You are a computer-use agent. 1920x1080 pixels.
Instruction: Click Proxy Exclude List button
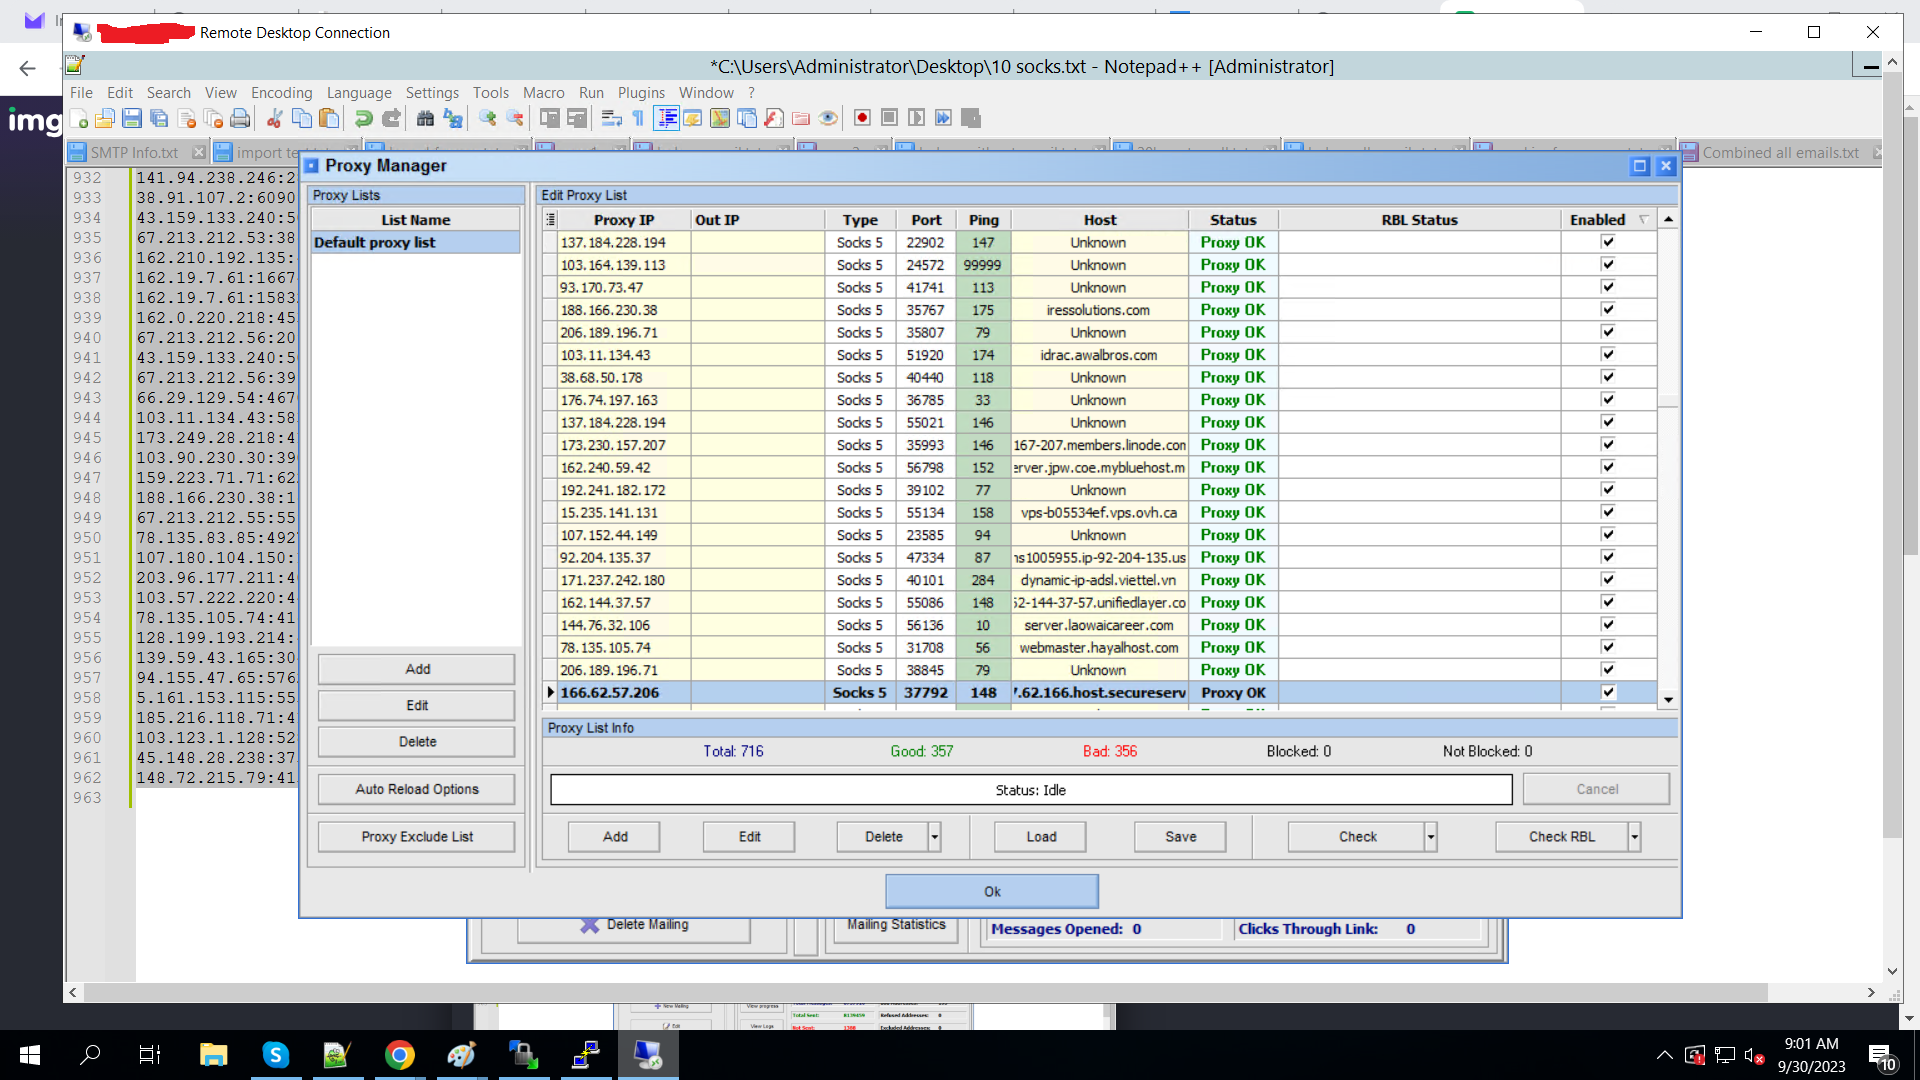tap(417, 837)
